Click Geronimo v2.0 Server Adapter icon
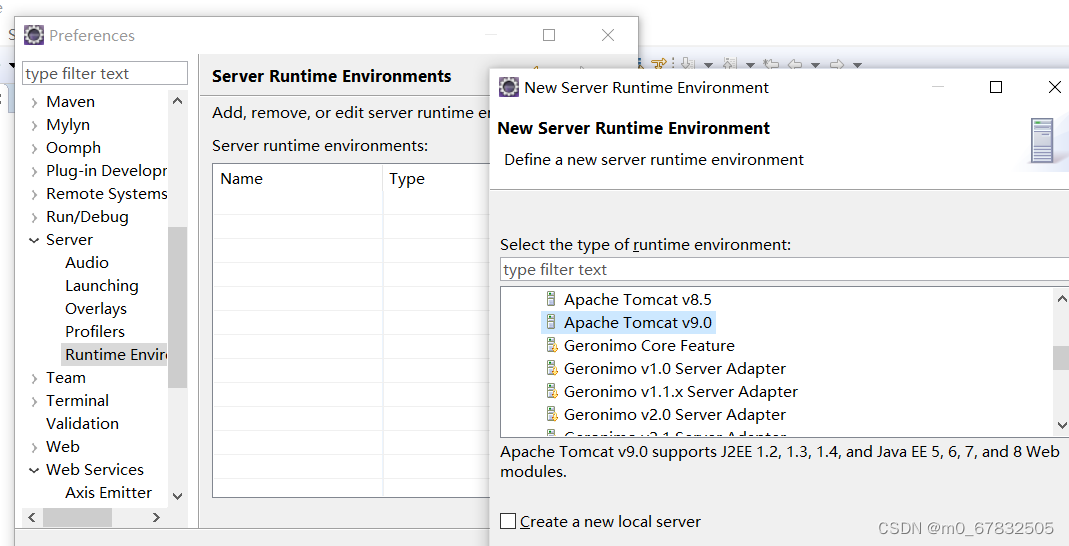 coord(552,414)
